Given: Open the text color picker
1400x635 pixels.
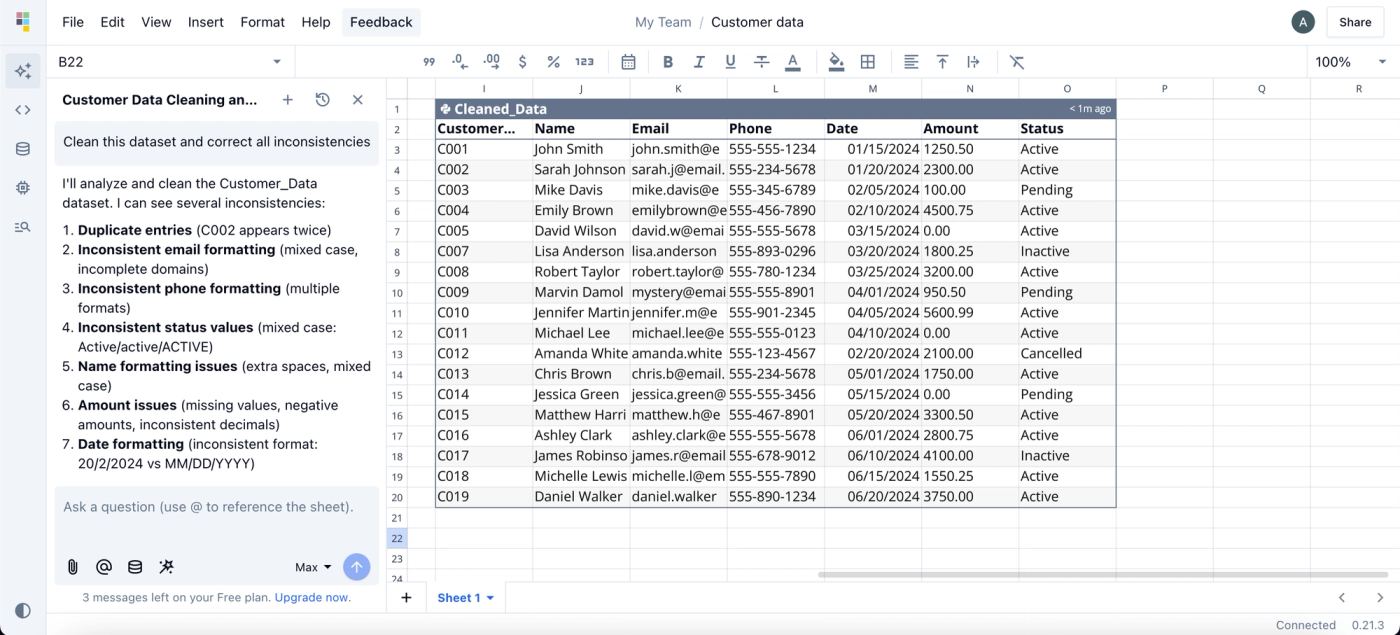Looking at the screenshot, I should point(792,62).
